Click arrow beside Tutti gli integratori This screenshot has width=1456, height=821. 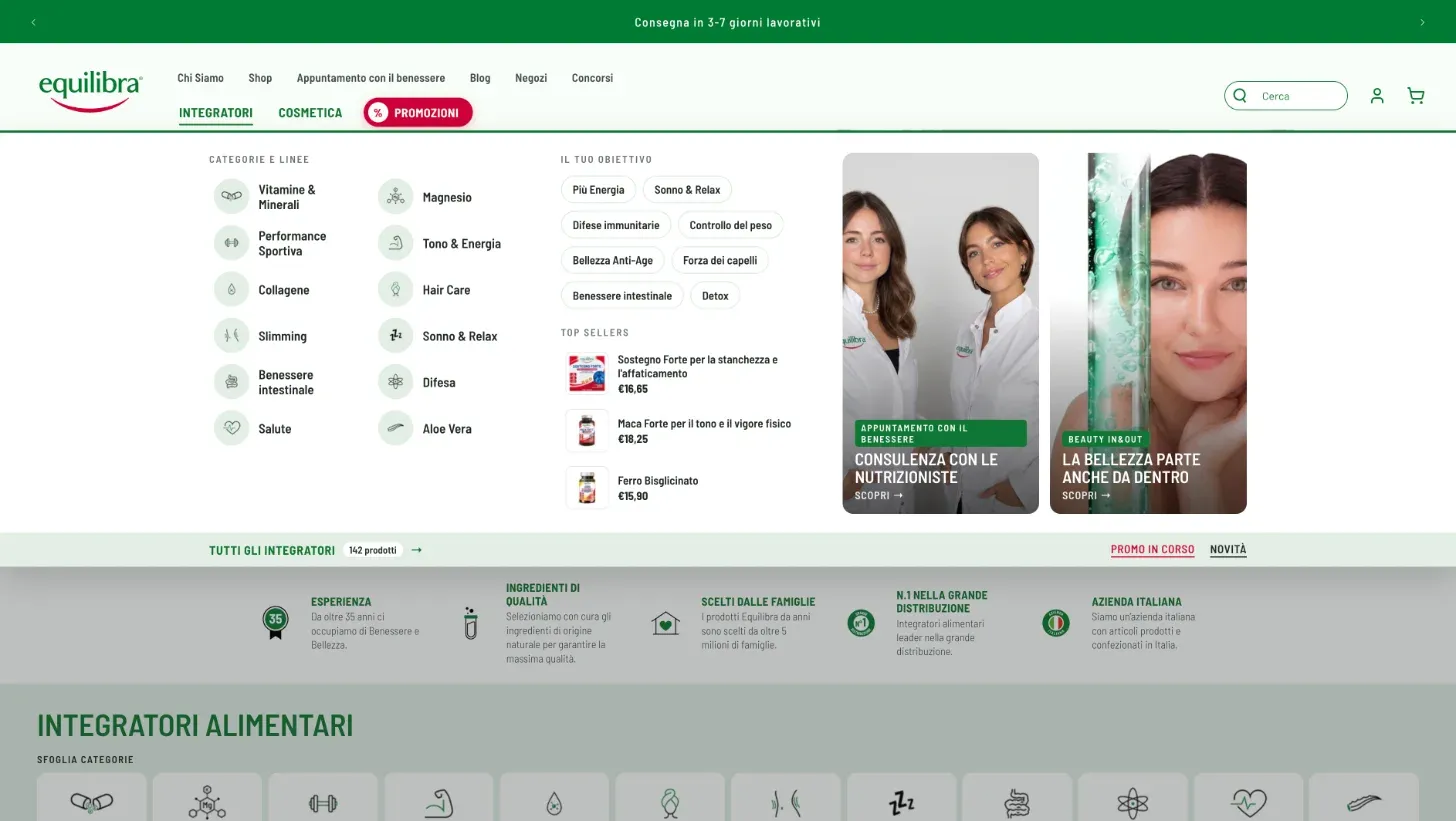pyautogui.click(x=416, y=550)
